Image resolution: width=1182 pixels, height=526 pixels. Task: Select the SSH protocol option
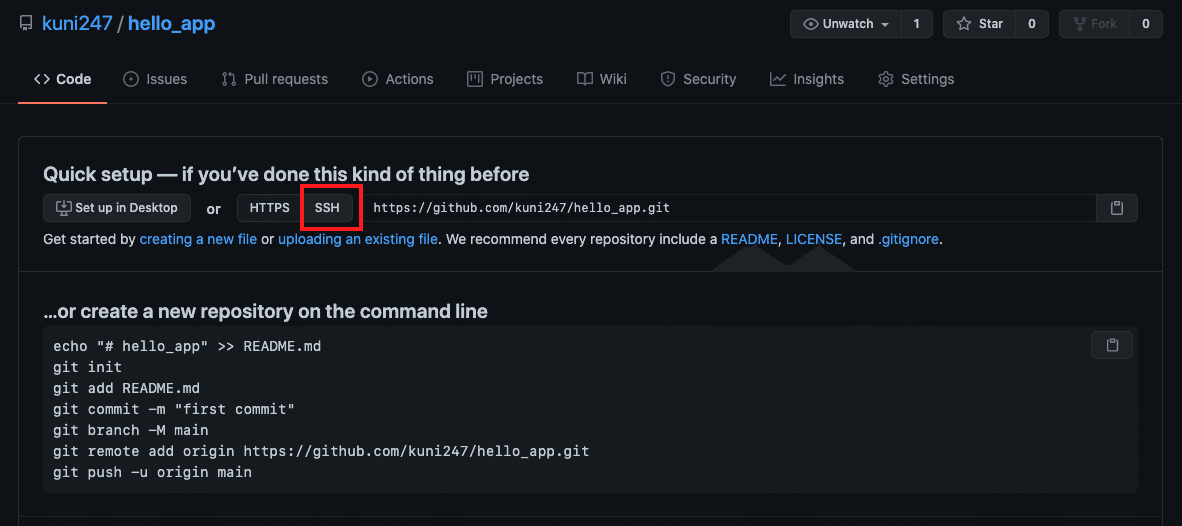[327, 208]
